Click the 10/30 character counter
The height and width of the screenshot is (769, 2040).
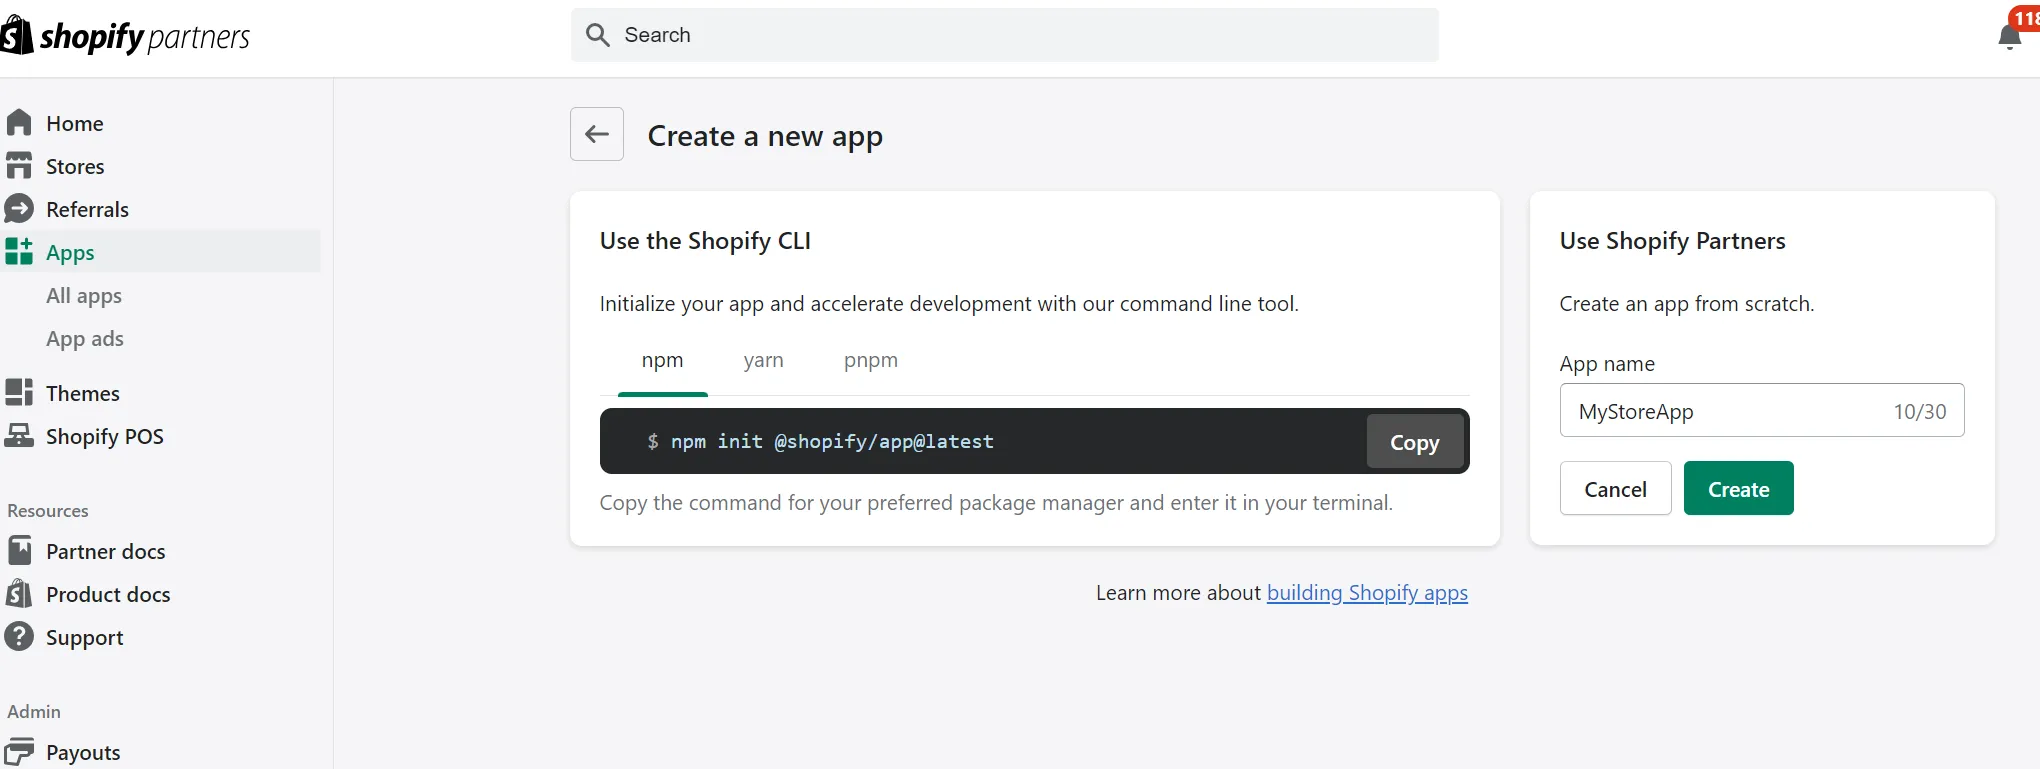pos(1920,412)
